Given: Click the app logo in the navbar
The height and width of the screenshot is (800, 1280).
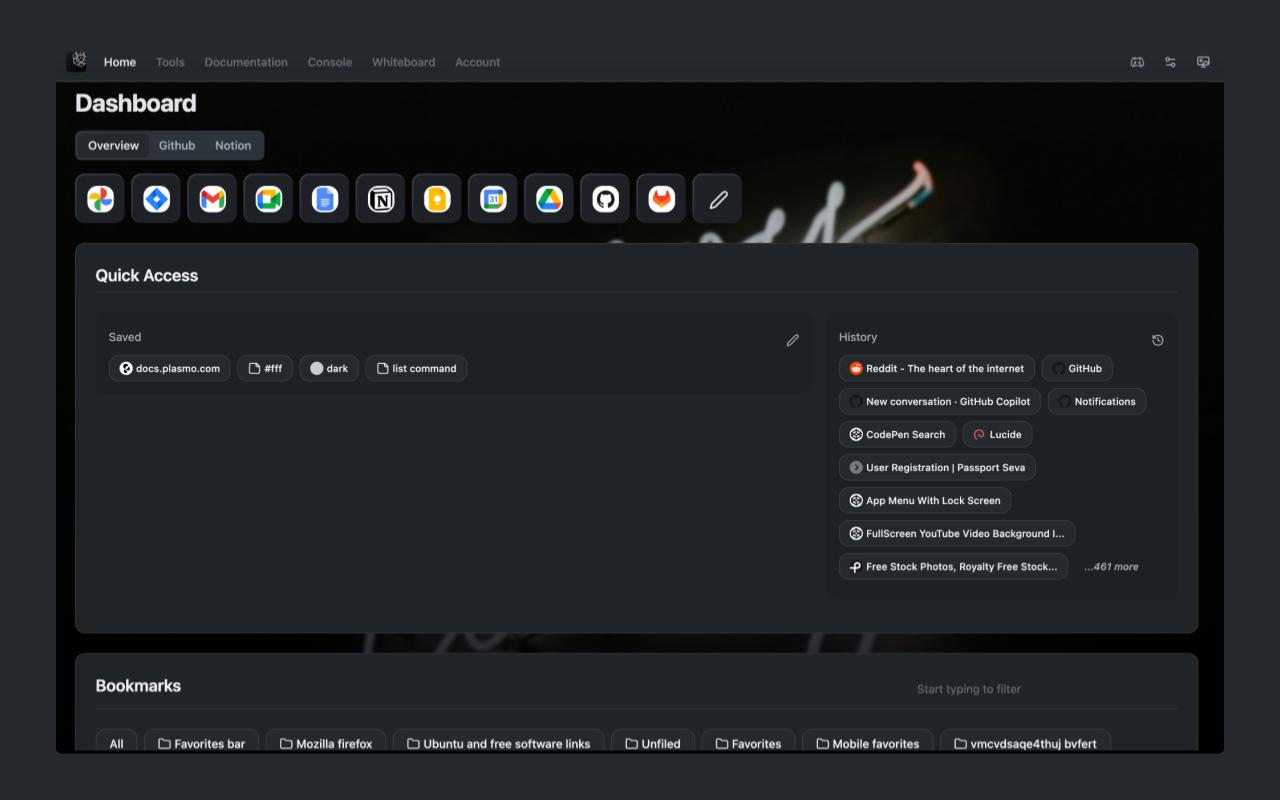Looking at the screenshot, I should coord(77,62).
